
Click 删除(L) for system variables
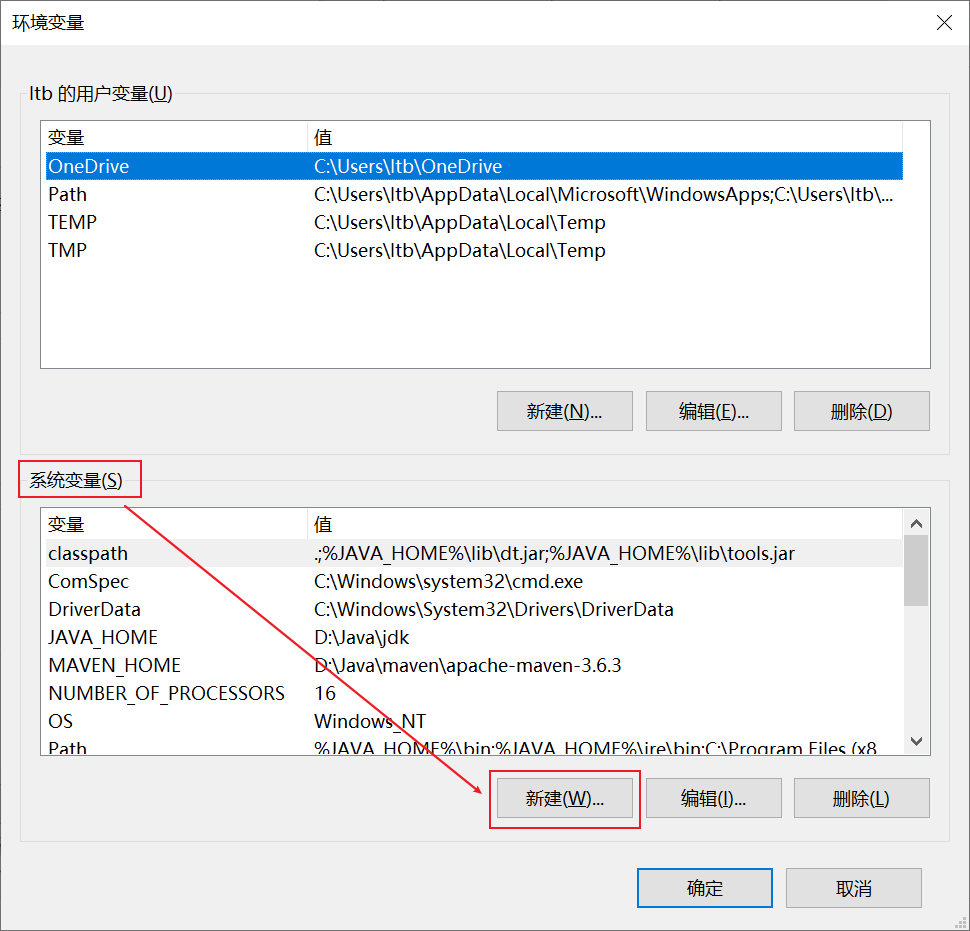861,798
